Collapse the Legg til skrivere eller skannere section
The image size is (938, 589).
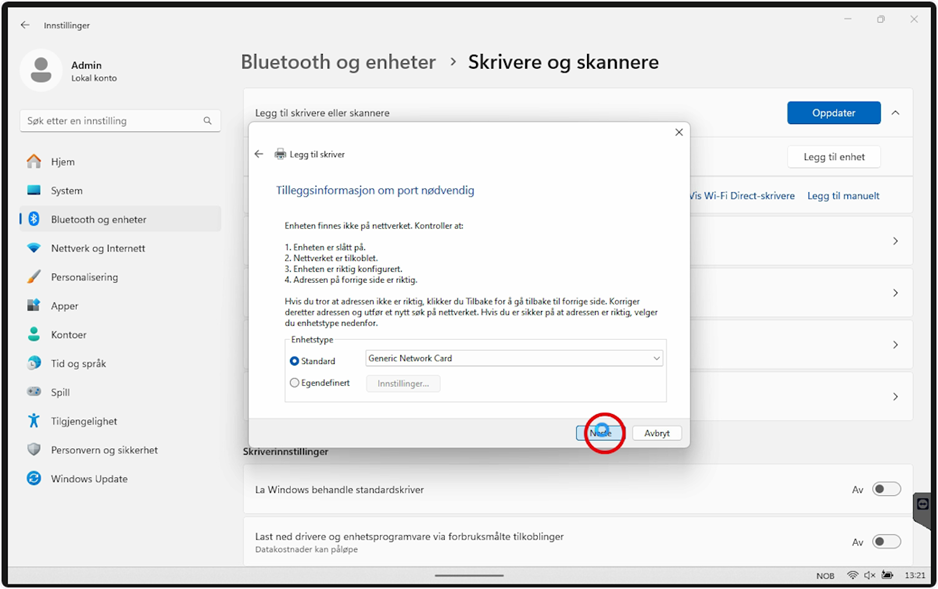coord(896,113)
